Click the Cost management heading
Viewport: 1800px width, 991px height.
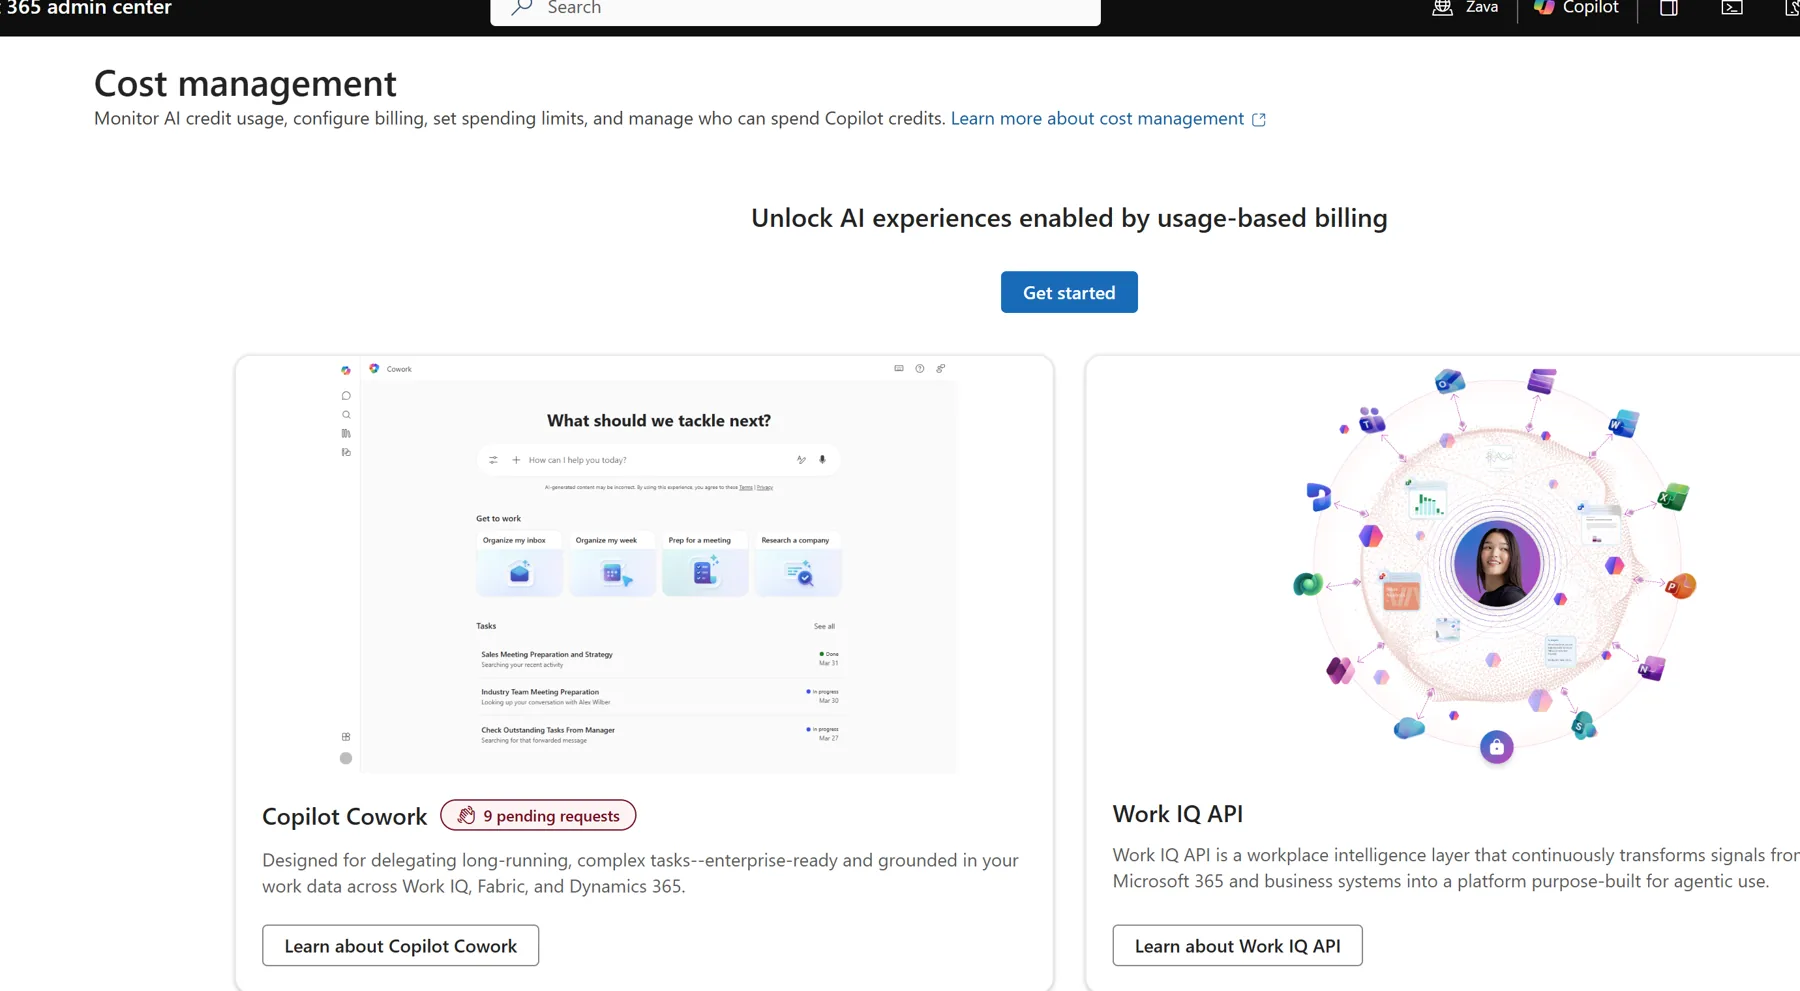click(245, 83)
